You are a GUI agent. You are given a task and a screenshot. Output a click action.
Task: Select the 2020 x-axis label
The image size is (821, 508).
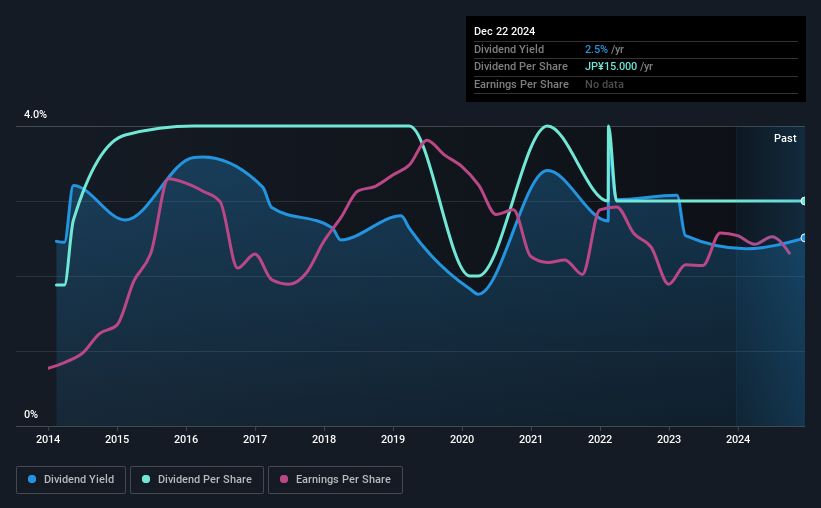[462, 439]
